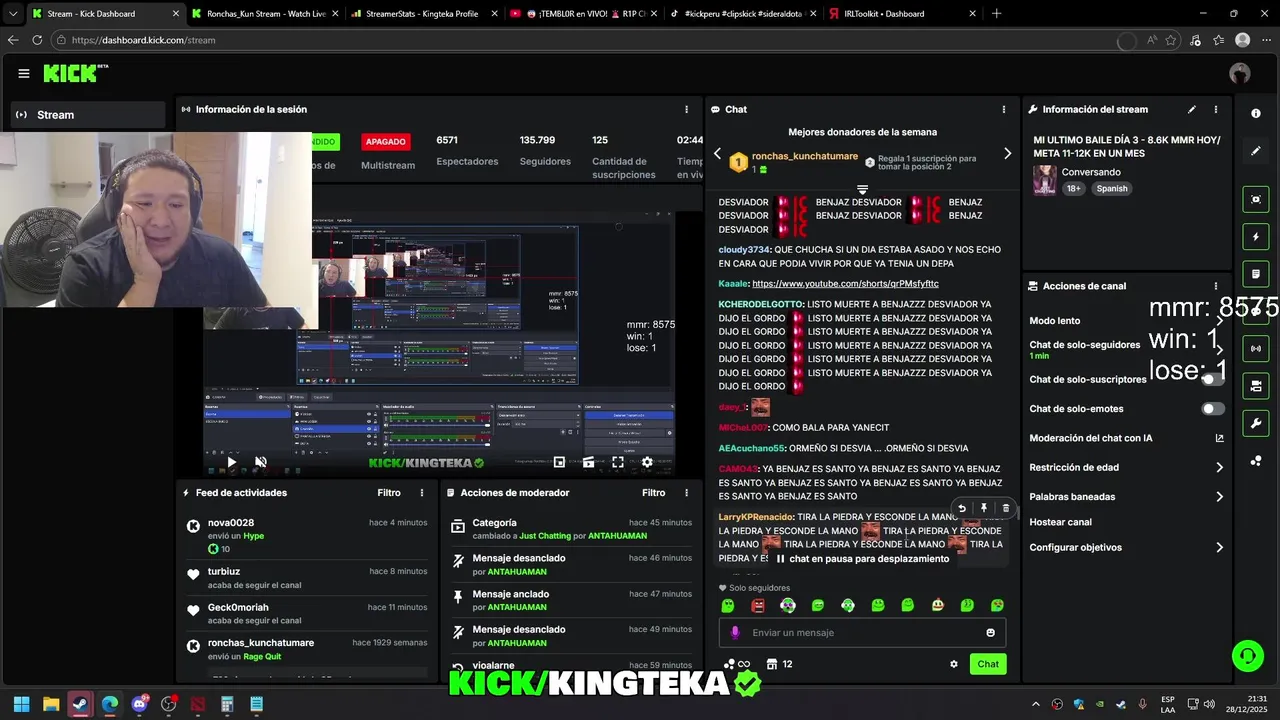Toggle the wrench widget in right sidebar
Screen dimensions: 1280x720
click(1256, 423)
